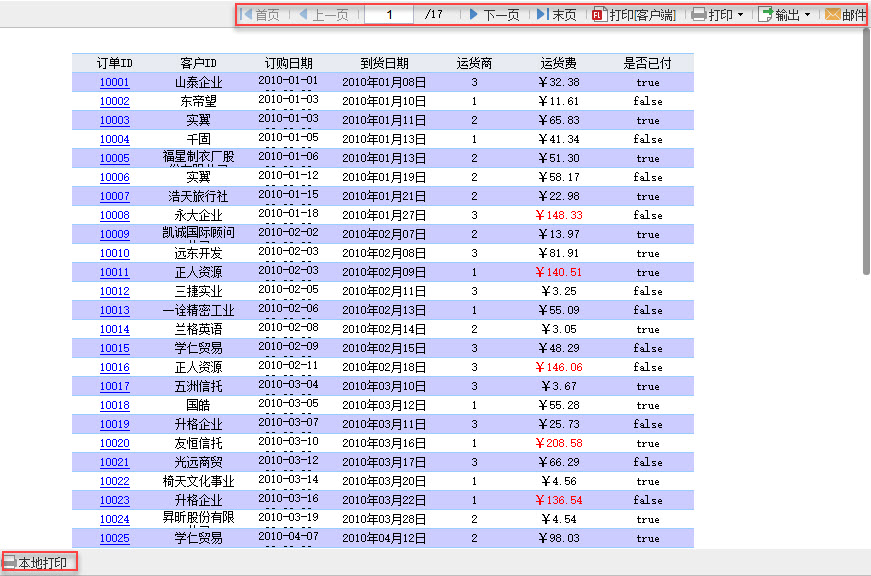Open order link 10006
The height and width of the screenshot is (576, 871).
tap(114, 177)
